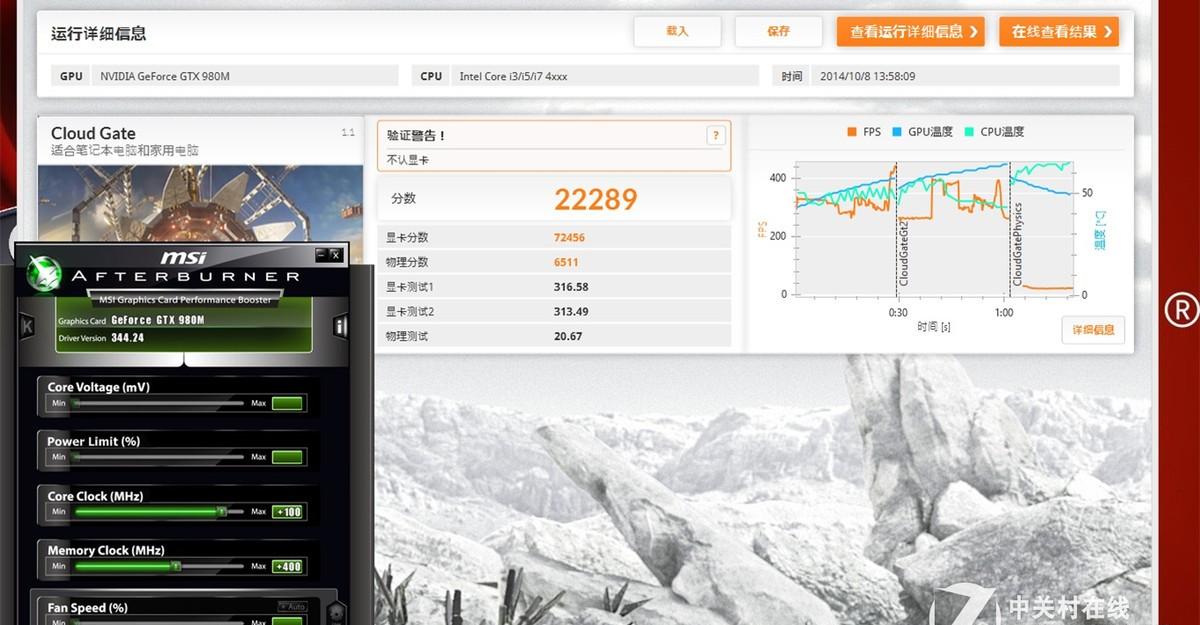This screenshot has width=1200, height=625.
Task: Click the overall score 22289
Action: click(x=596, y=199)
